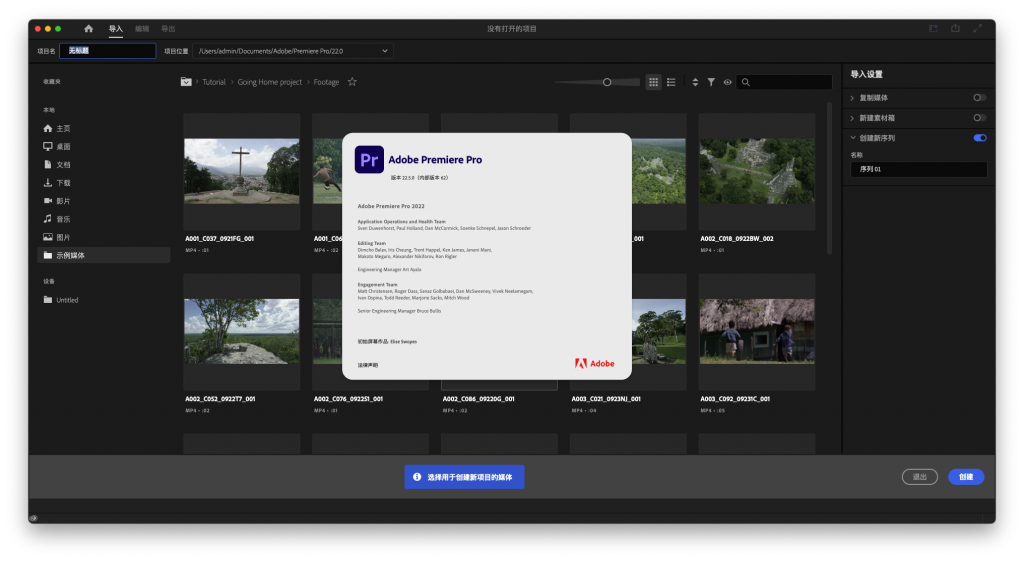This screenshot has width=1024, height=561.
Task: Click the monitor icon beside 桌面
Action: (x=48, y=146)
